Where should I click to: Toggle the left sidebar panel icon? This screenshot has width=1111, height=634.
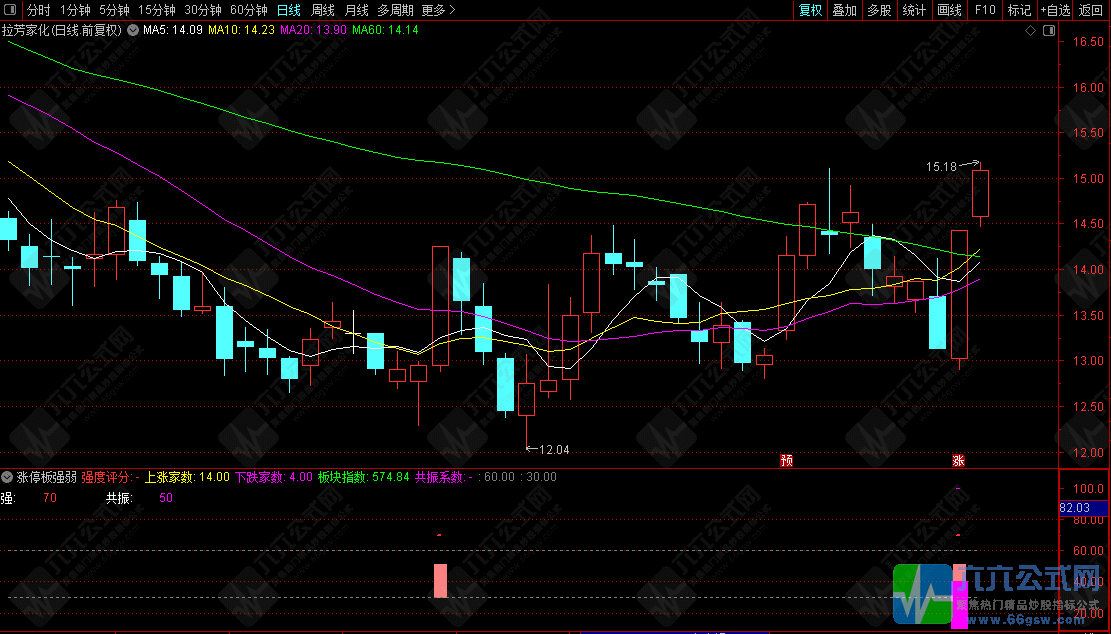(x=10, y=10)
